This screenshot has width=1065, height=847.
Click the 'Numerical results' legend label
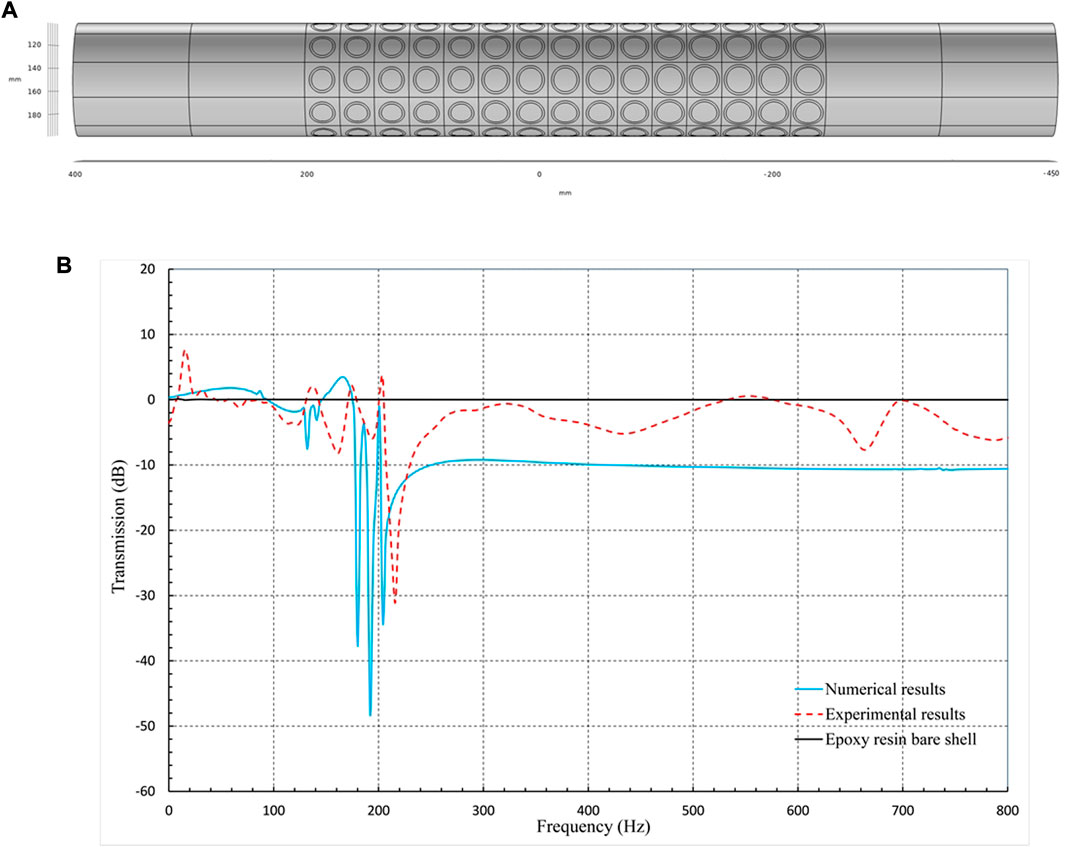point(884,689)
